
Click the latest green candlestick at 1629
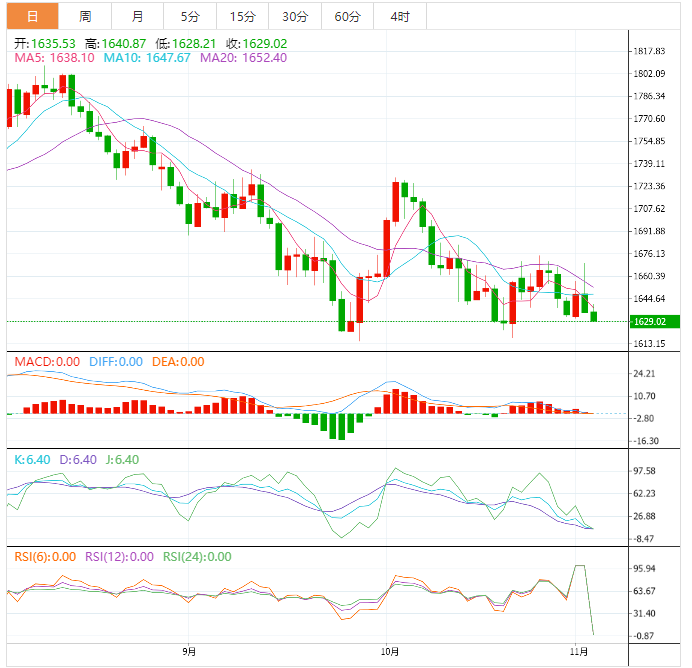pos(594,316)
